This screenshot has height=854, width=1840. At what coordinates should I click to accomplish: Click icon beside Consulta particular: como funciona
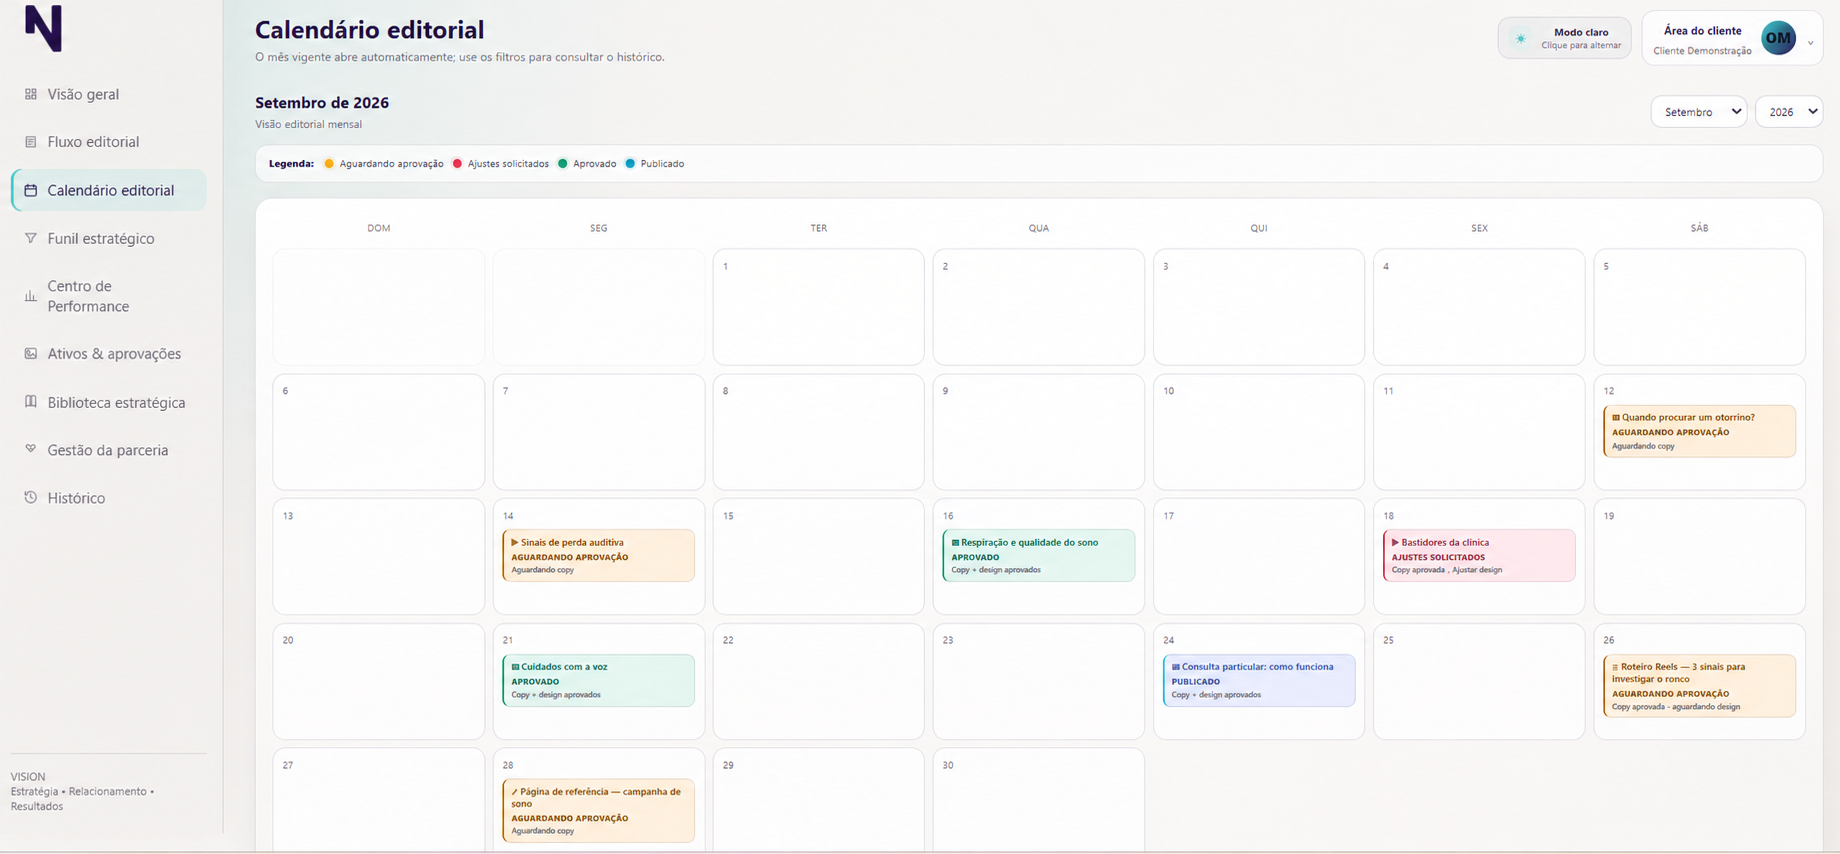coord(1175,667)
